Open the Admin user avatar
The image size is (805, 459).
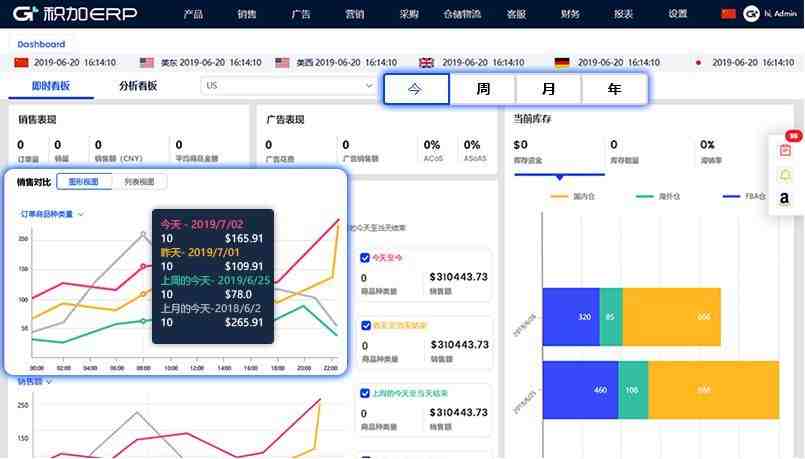(x=752, y=14)
